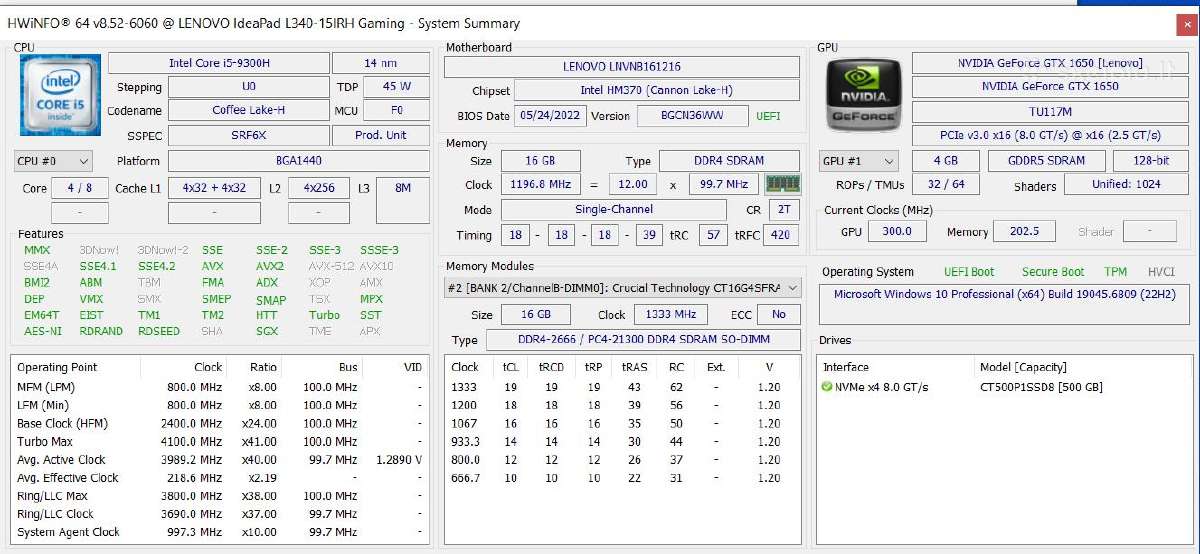This screenshot has width=1200, height=554.
Task: Click the CR value 2T
Action: point(784,210)
